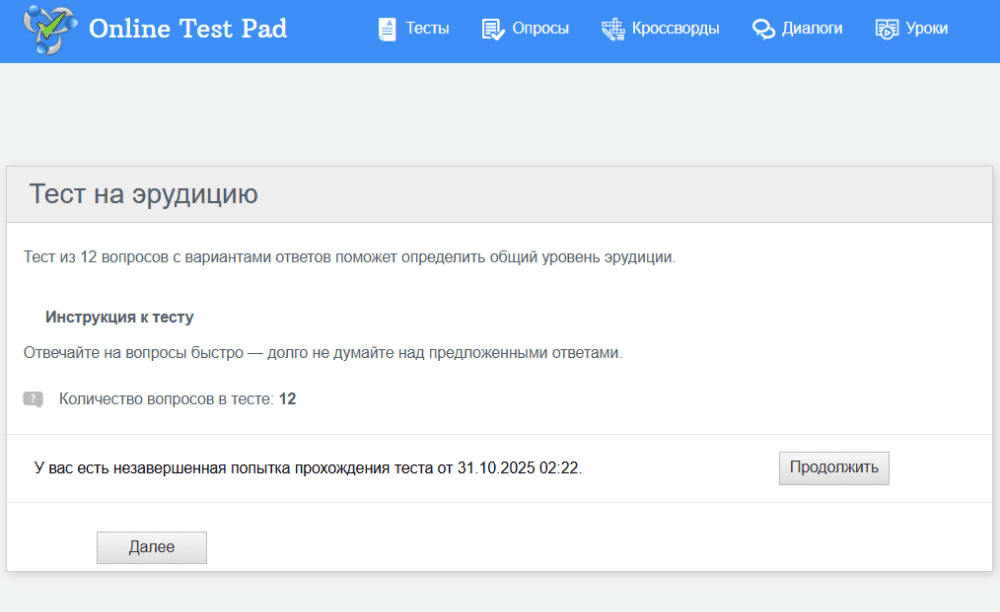Click the unfinished attempt notice text
Viewport: 1000px width, 612px height.
pos(308,468)
